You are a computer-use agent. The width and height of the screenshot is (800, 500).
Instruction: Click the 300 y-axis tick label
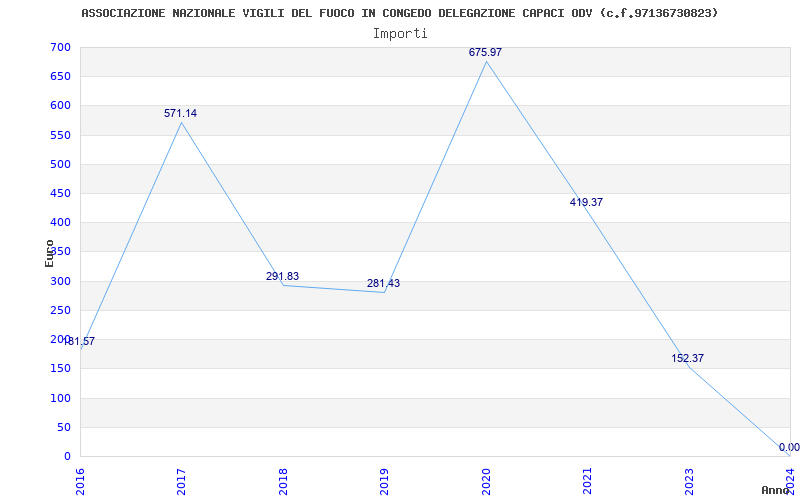[x=60, y=281]
